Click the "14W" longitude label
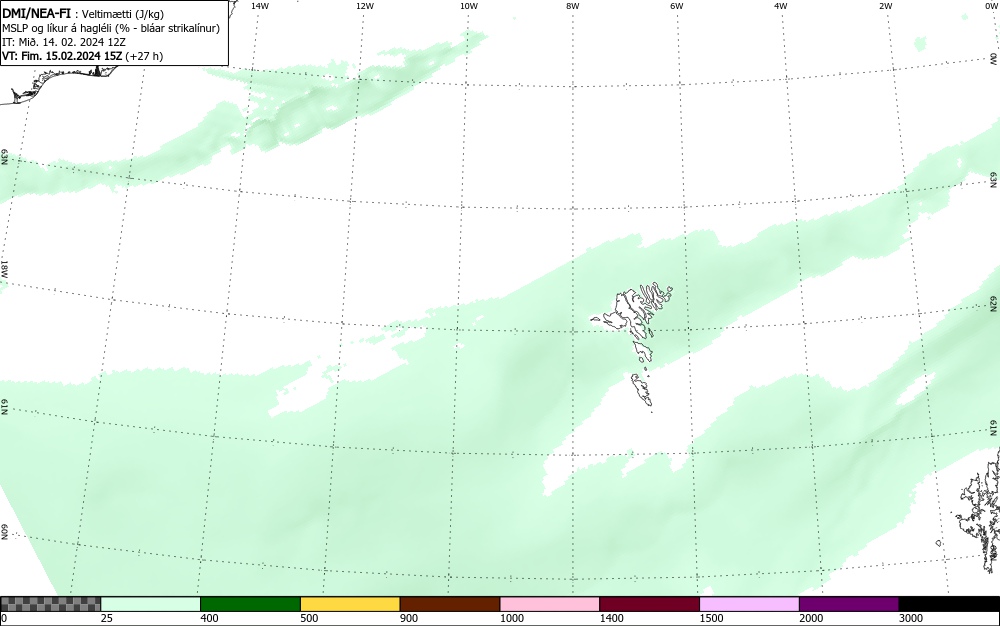The image size is (1000, 626). [x=260, y=6]
